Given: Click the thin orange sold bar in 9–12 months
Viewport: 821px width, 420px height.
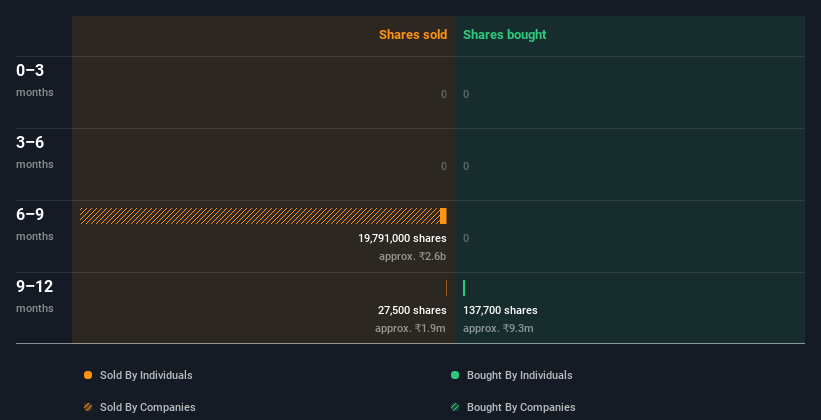Looking at the screenshot, I should tap(446, 288).
